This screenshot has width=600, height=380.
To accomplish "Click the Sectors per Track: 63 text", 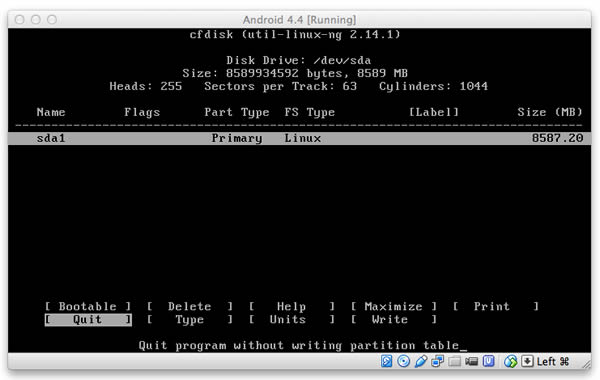I will pos(280,86).
